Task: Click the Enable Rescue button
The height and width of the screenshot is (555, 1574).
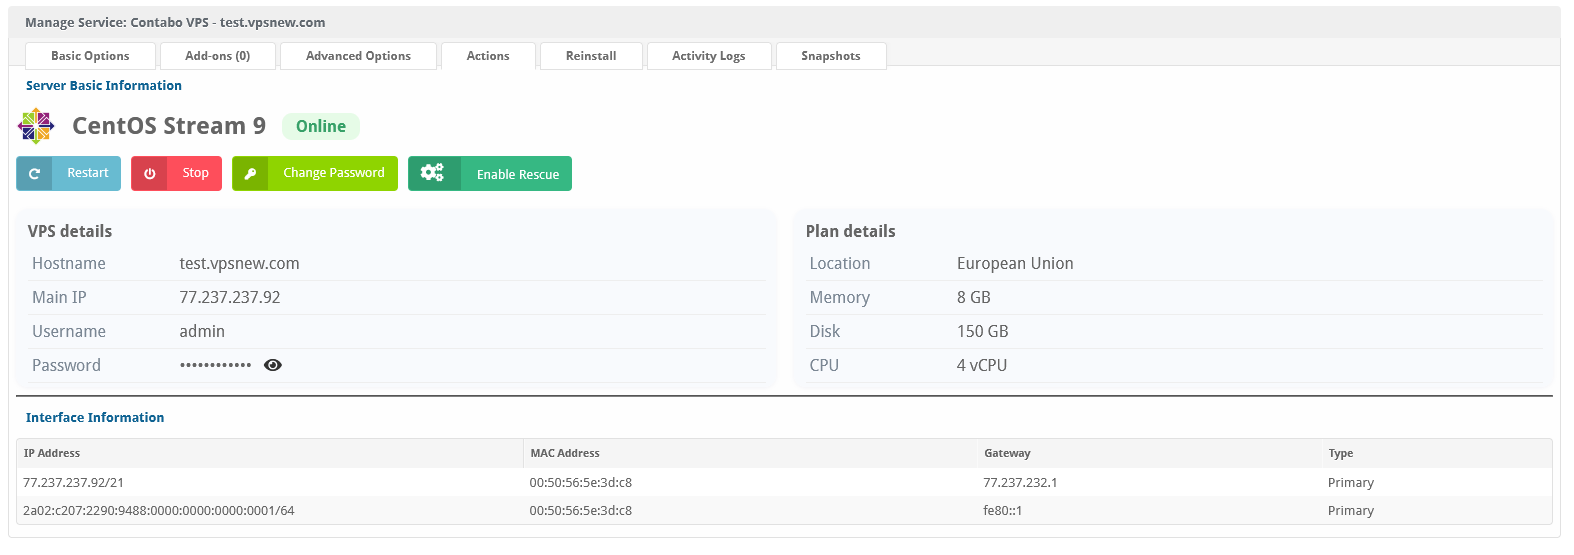Action: tap(490, 173)
